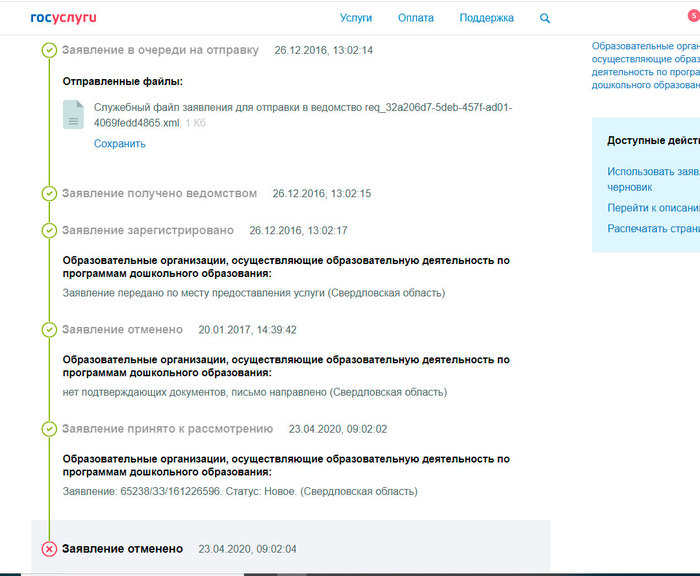Viewport: 700px width, 576px height.
Task: Go to service description link
Action: (x=652, y=208)
